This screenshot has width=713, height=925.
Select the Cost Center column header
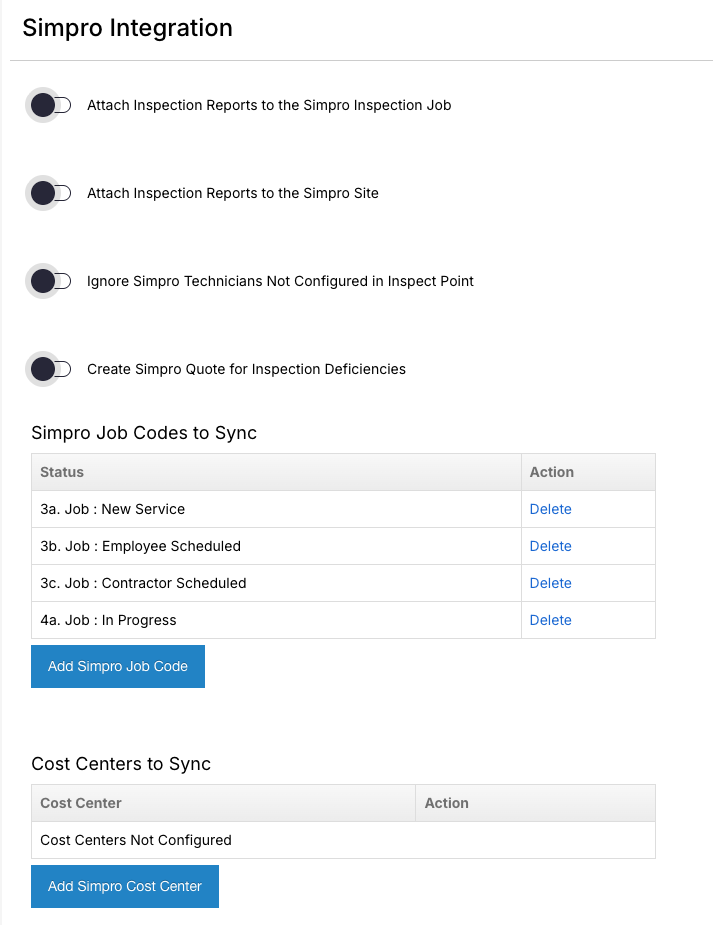[x=81, y=803]
